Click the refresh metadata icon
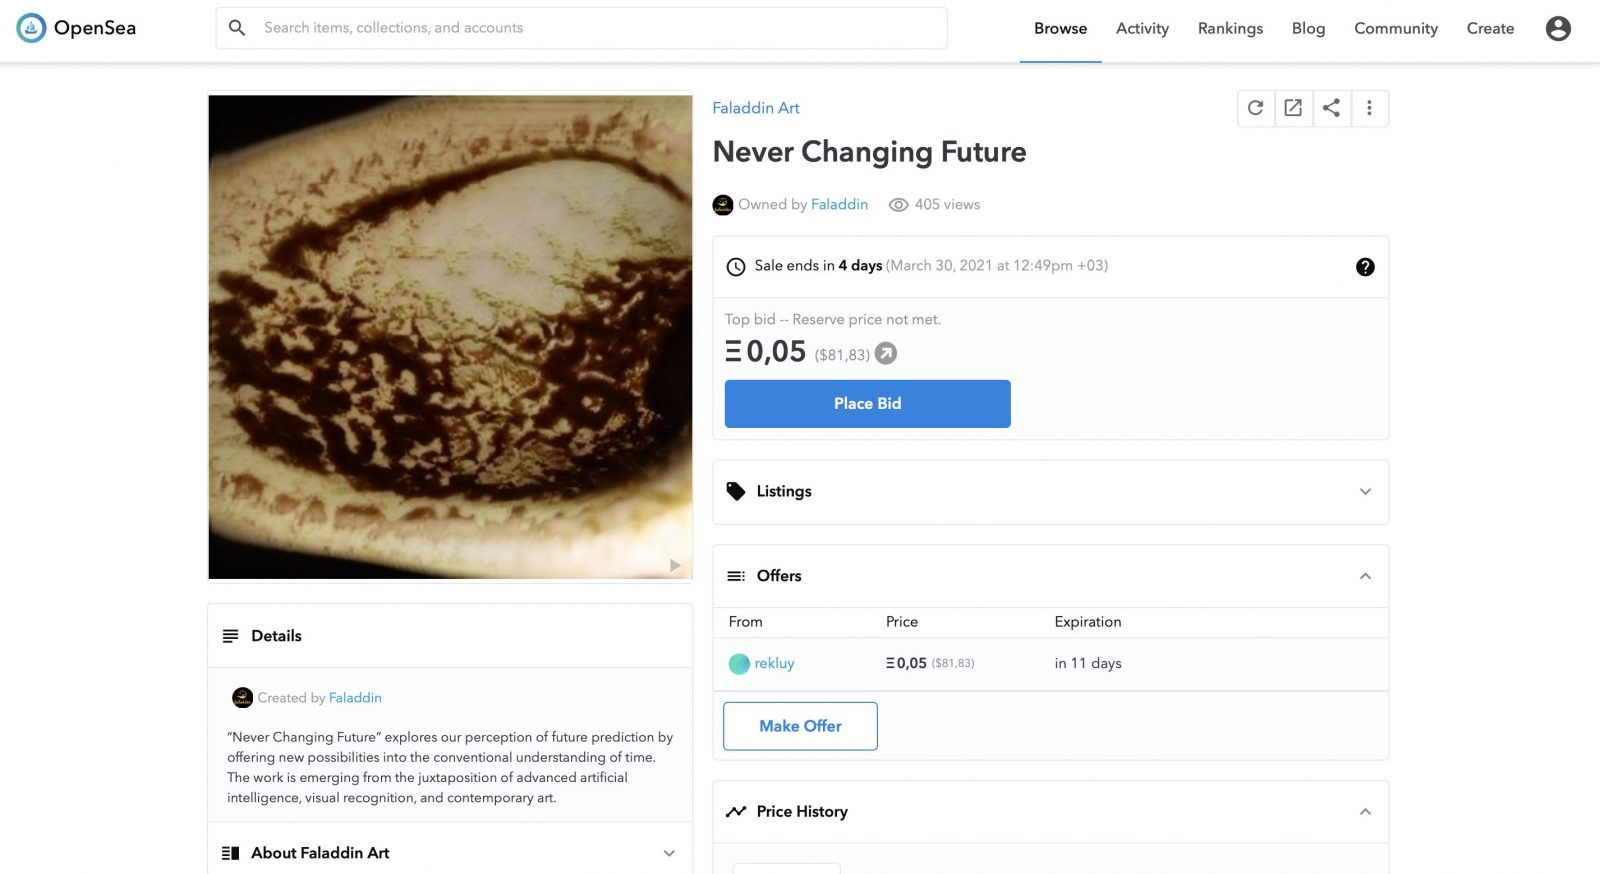Screen dimensions: 1600x874 click(1256, 108)
